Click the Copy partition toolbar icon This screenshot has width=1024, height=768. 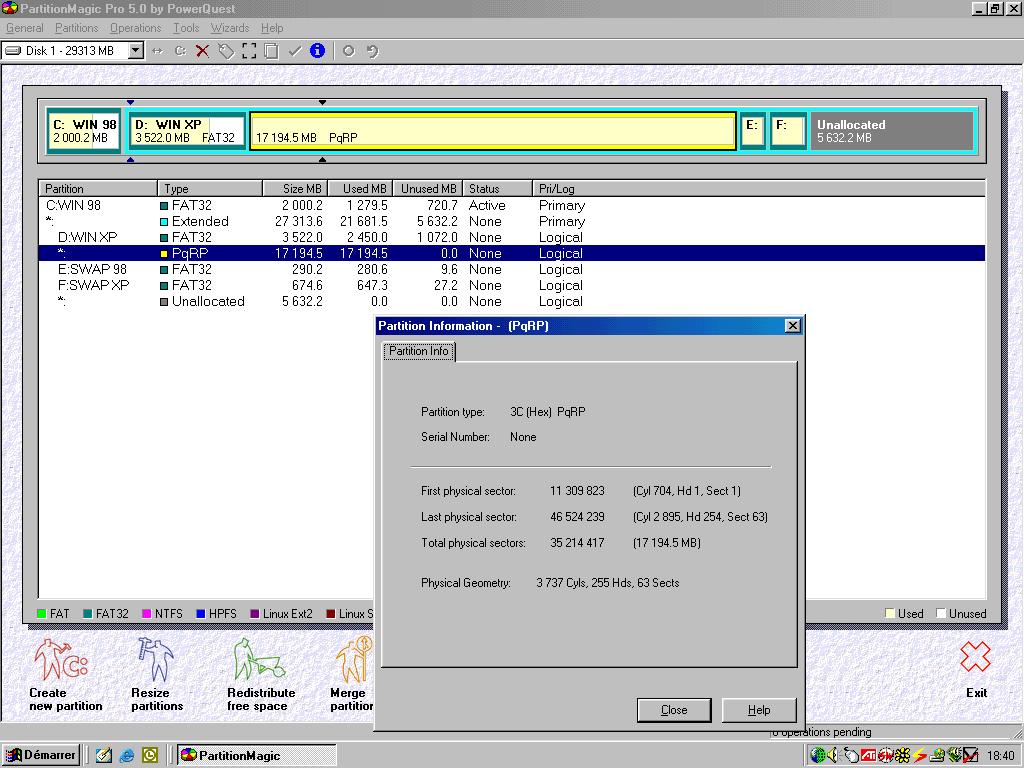pyautogui.click(x=272, y=51)
